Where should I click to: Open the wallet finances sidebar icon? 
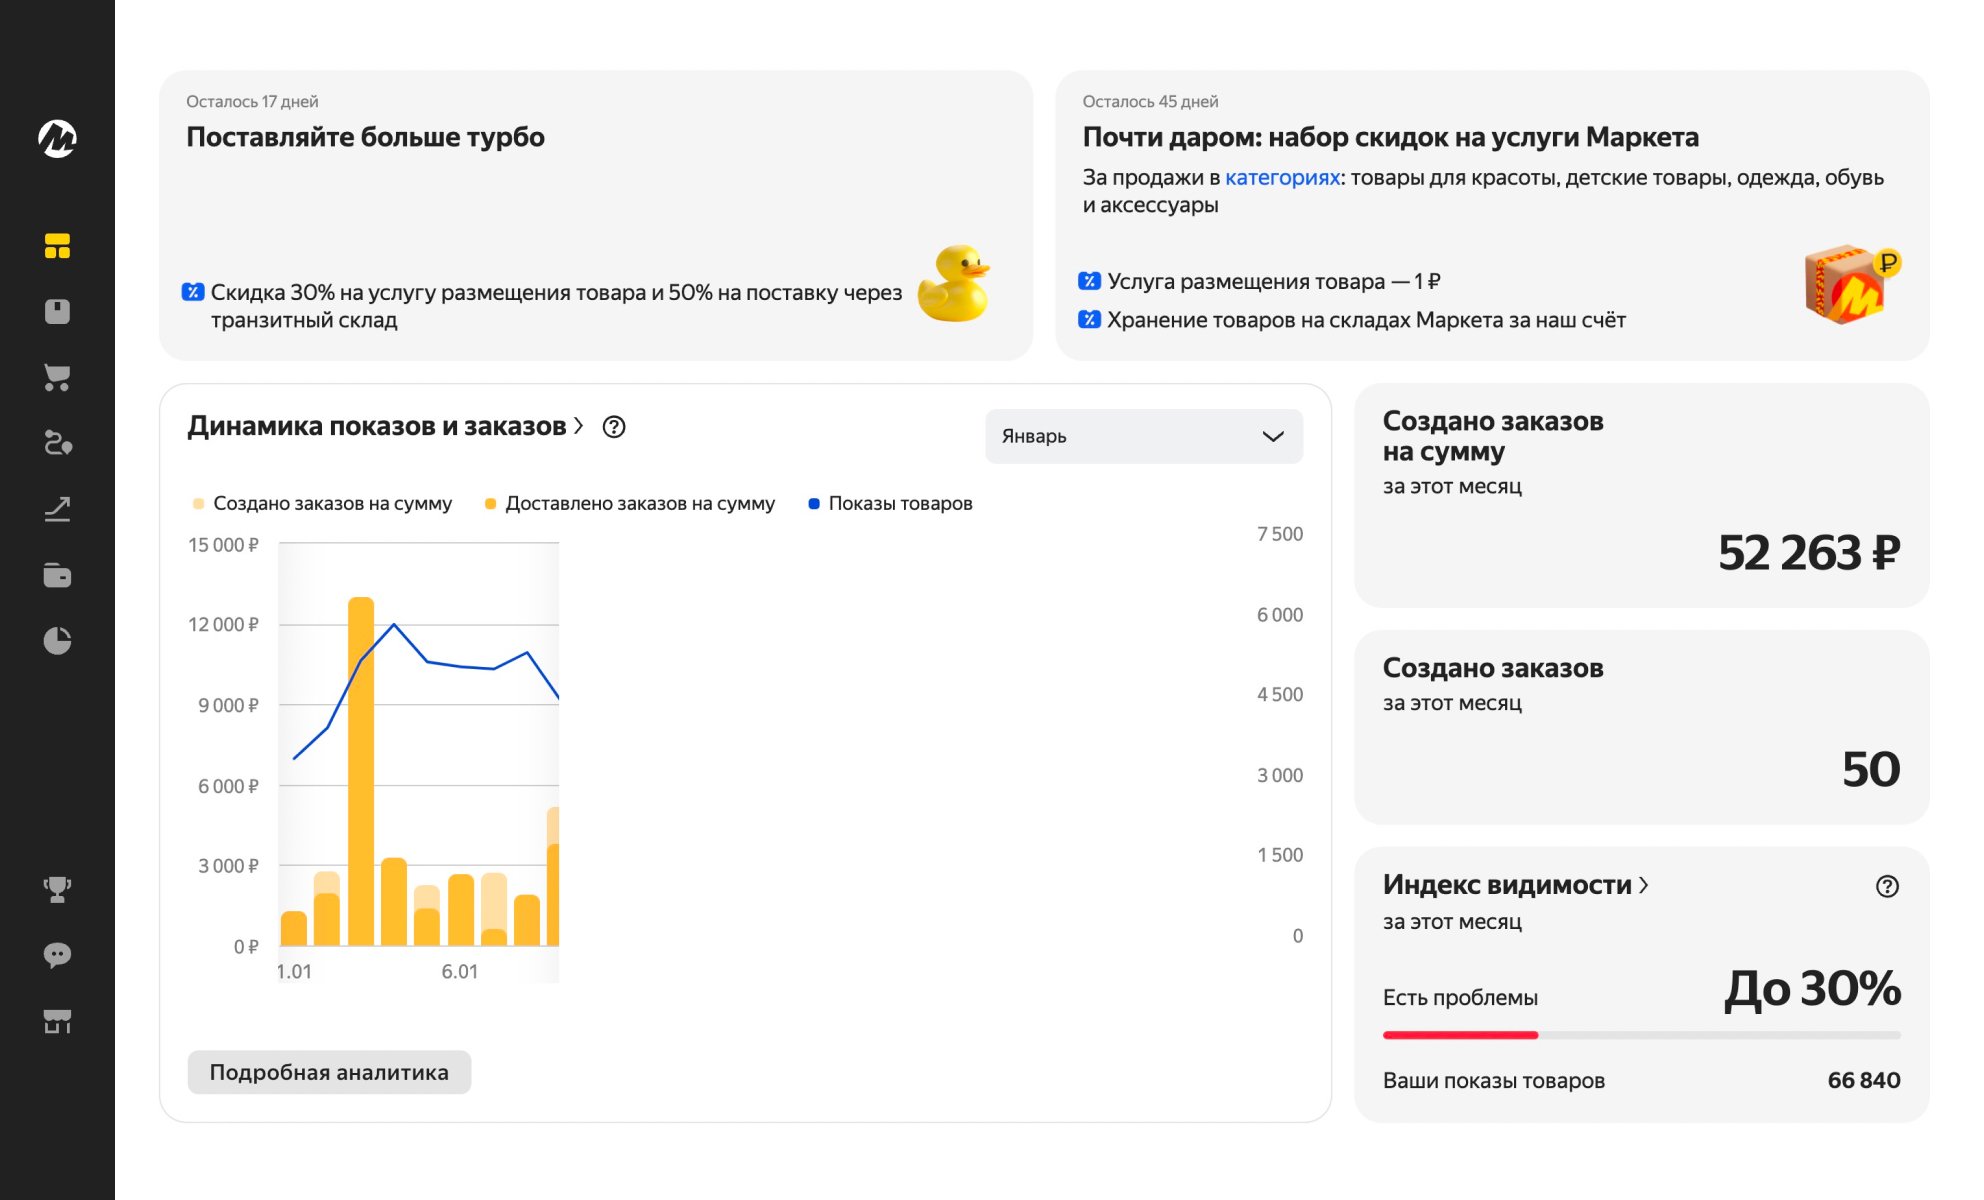57,575
